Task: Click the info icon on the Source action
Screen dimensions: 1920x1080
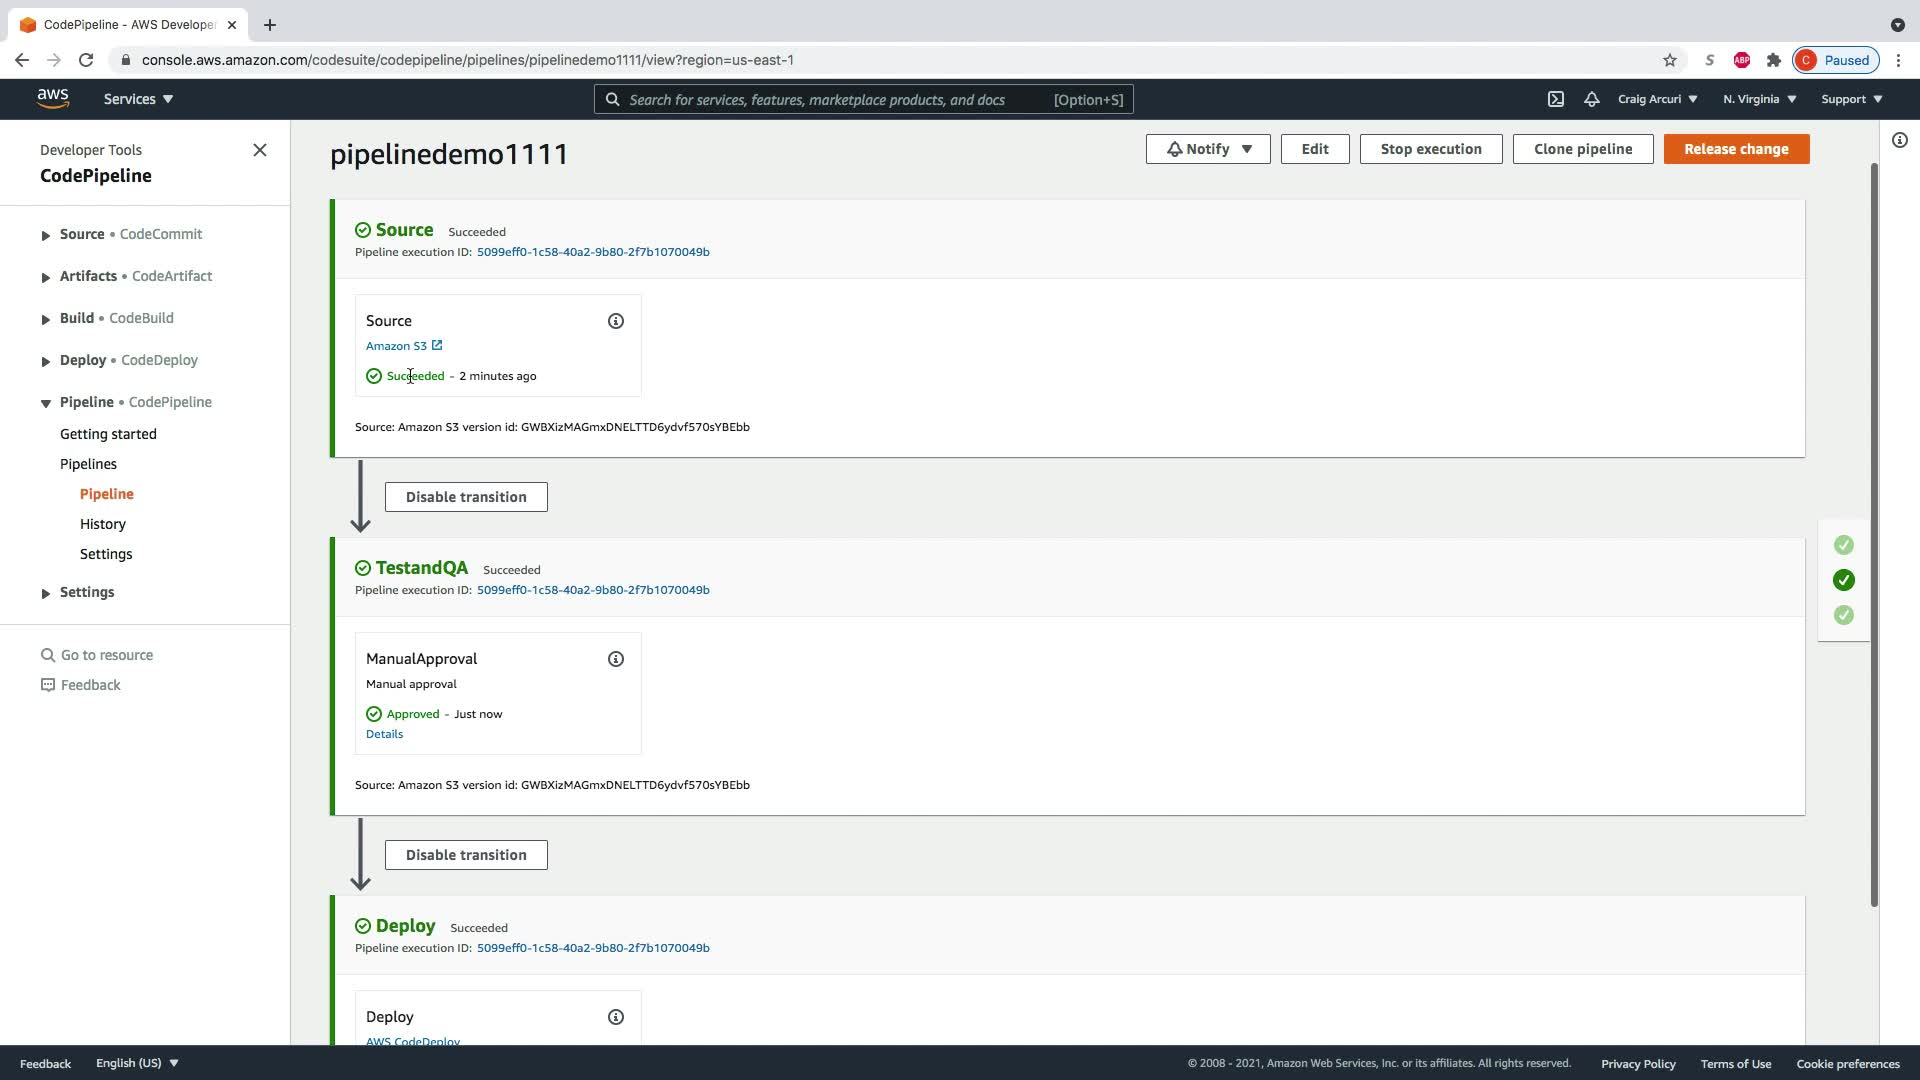Action: pyautogui.click(x=616, y=321)
